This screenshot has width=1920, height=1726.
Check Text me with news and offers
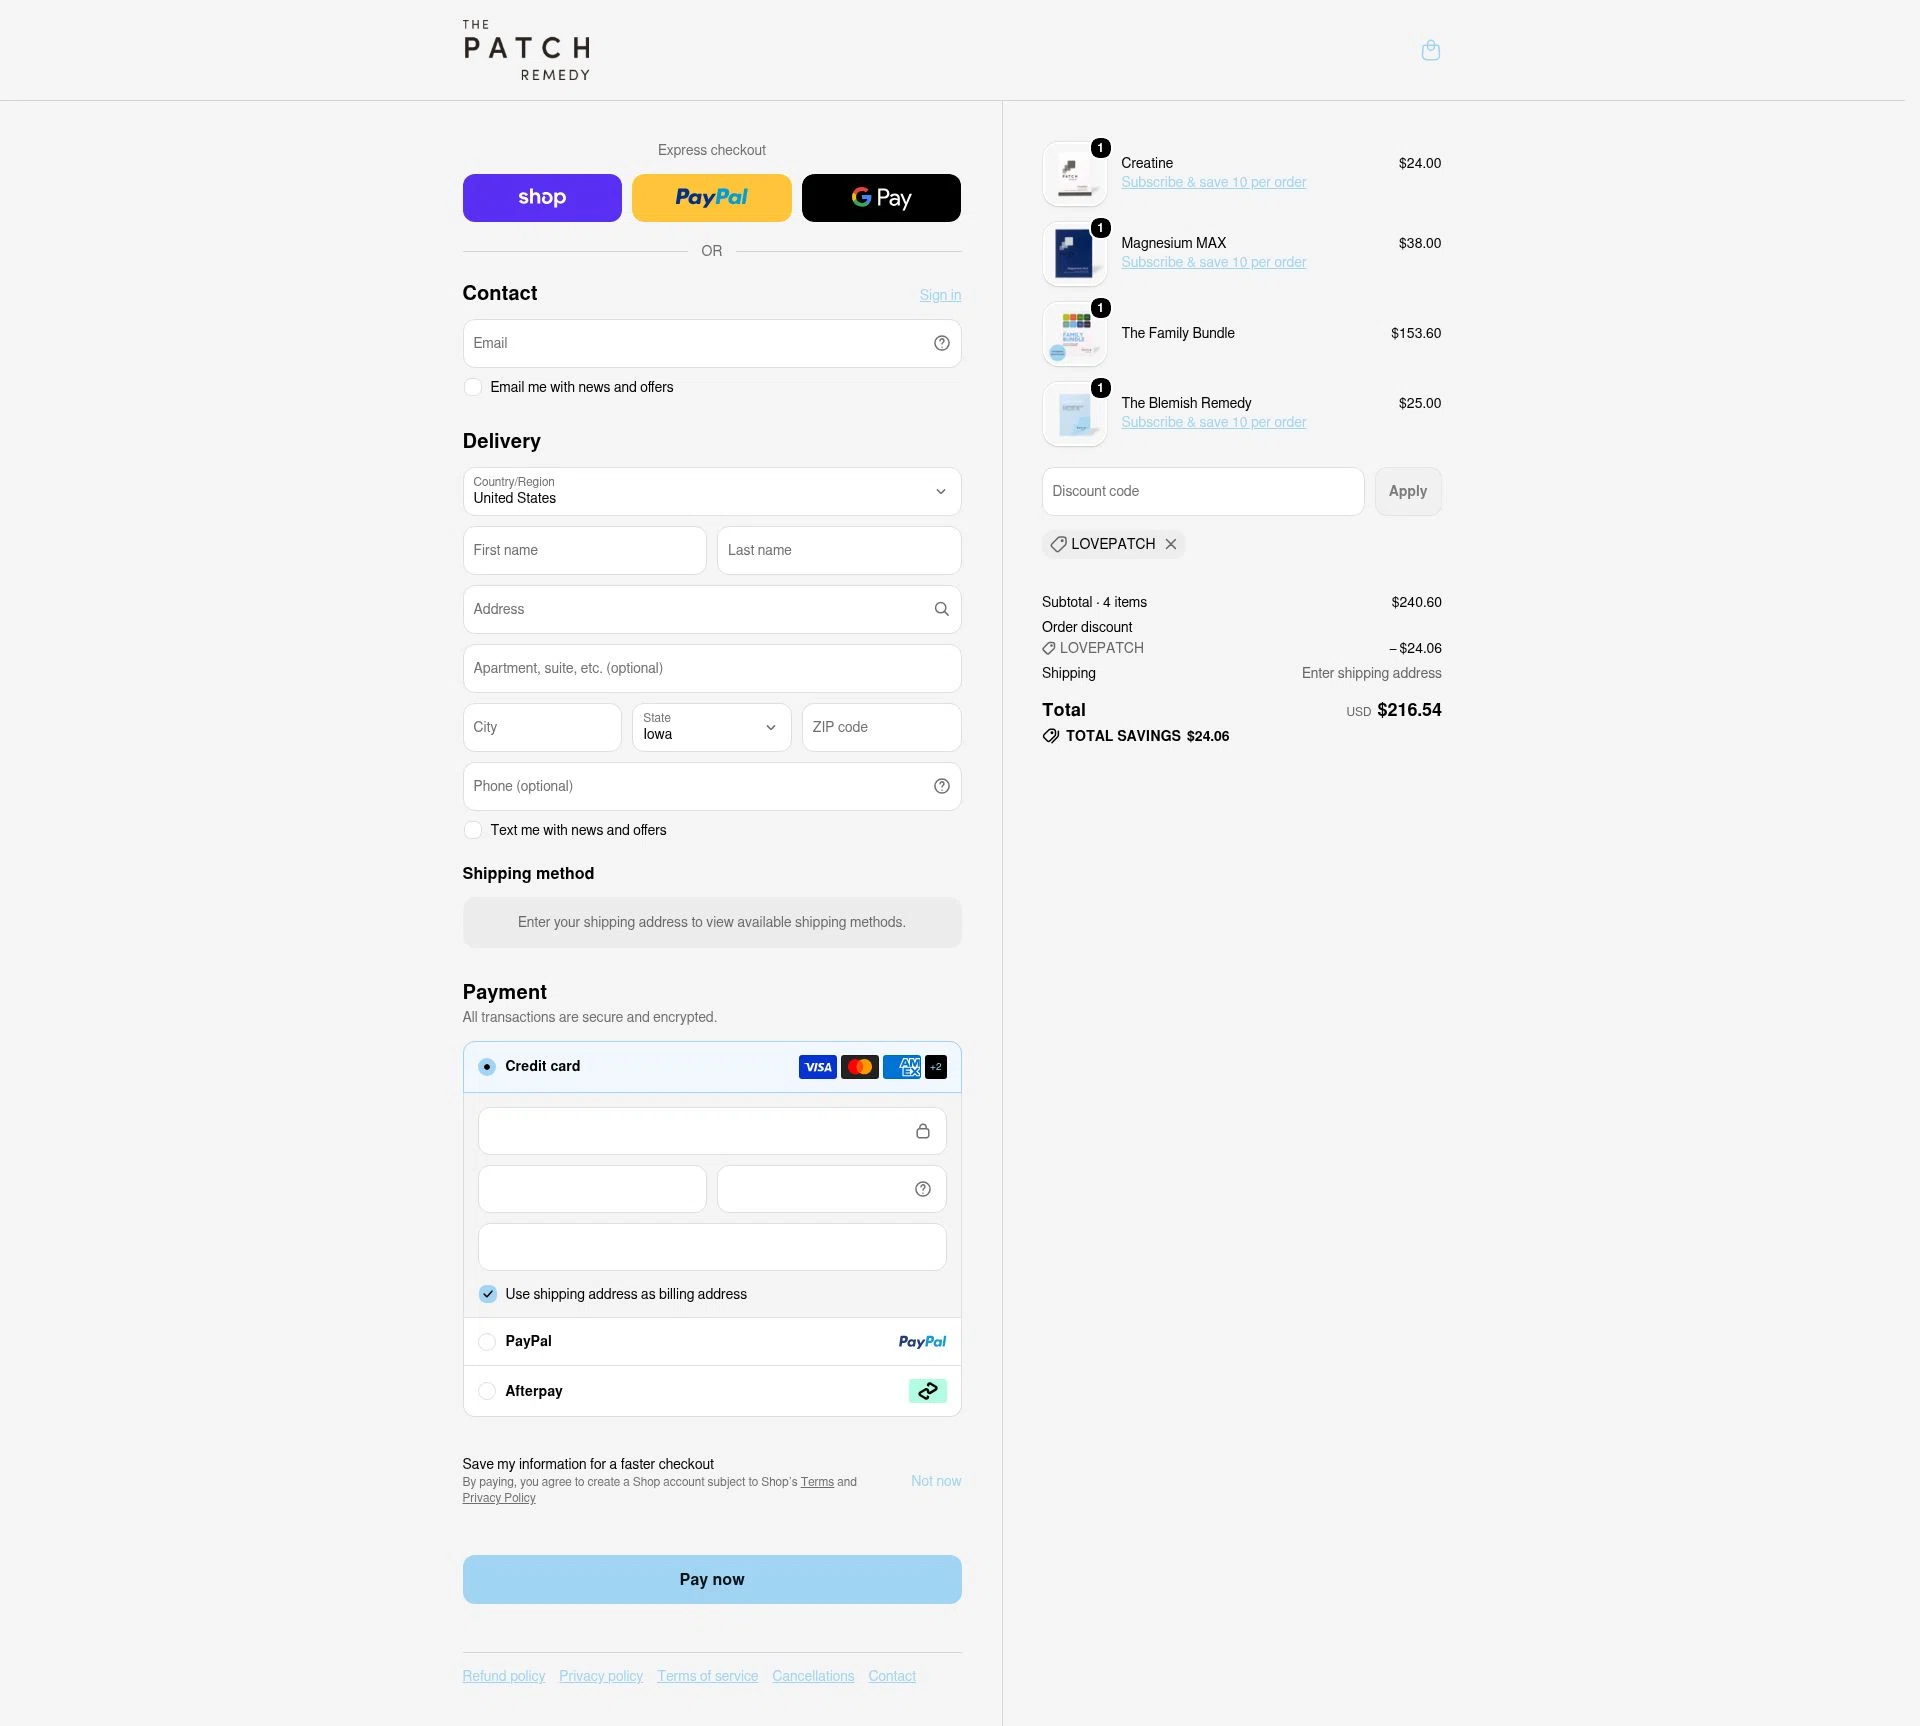coord(473,830)
